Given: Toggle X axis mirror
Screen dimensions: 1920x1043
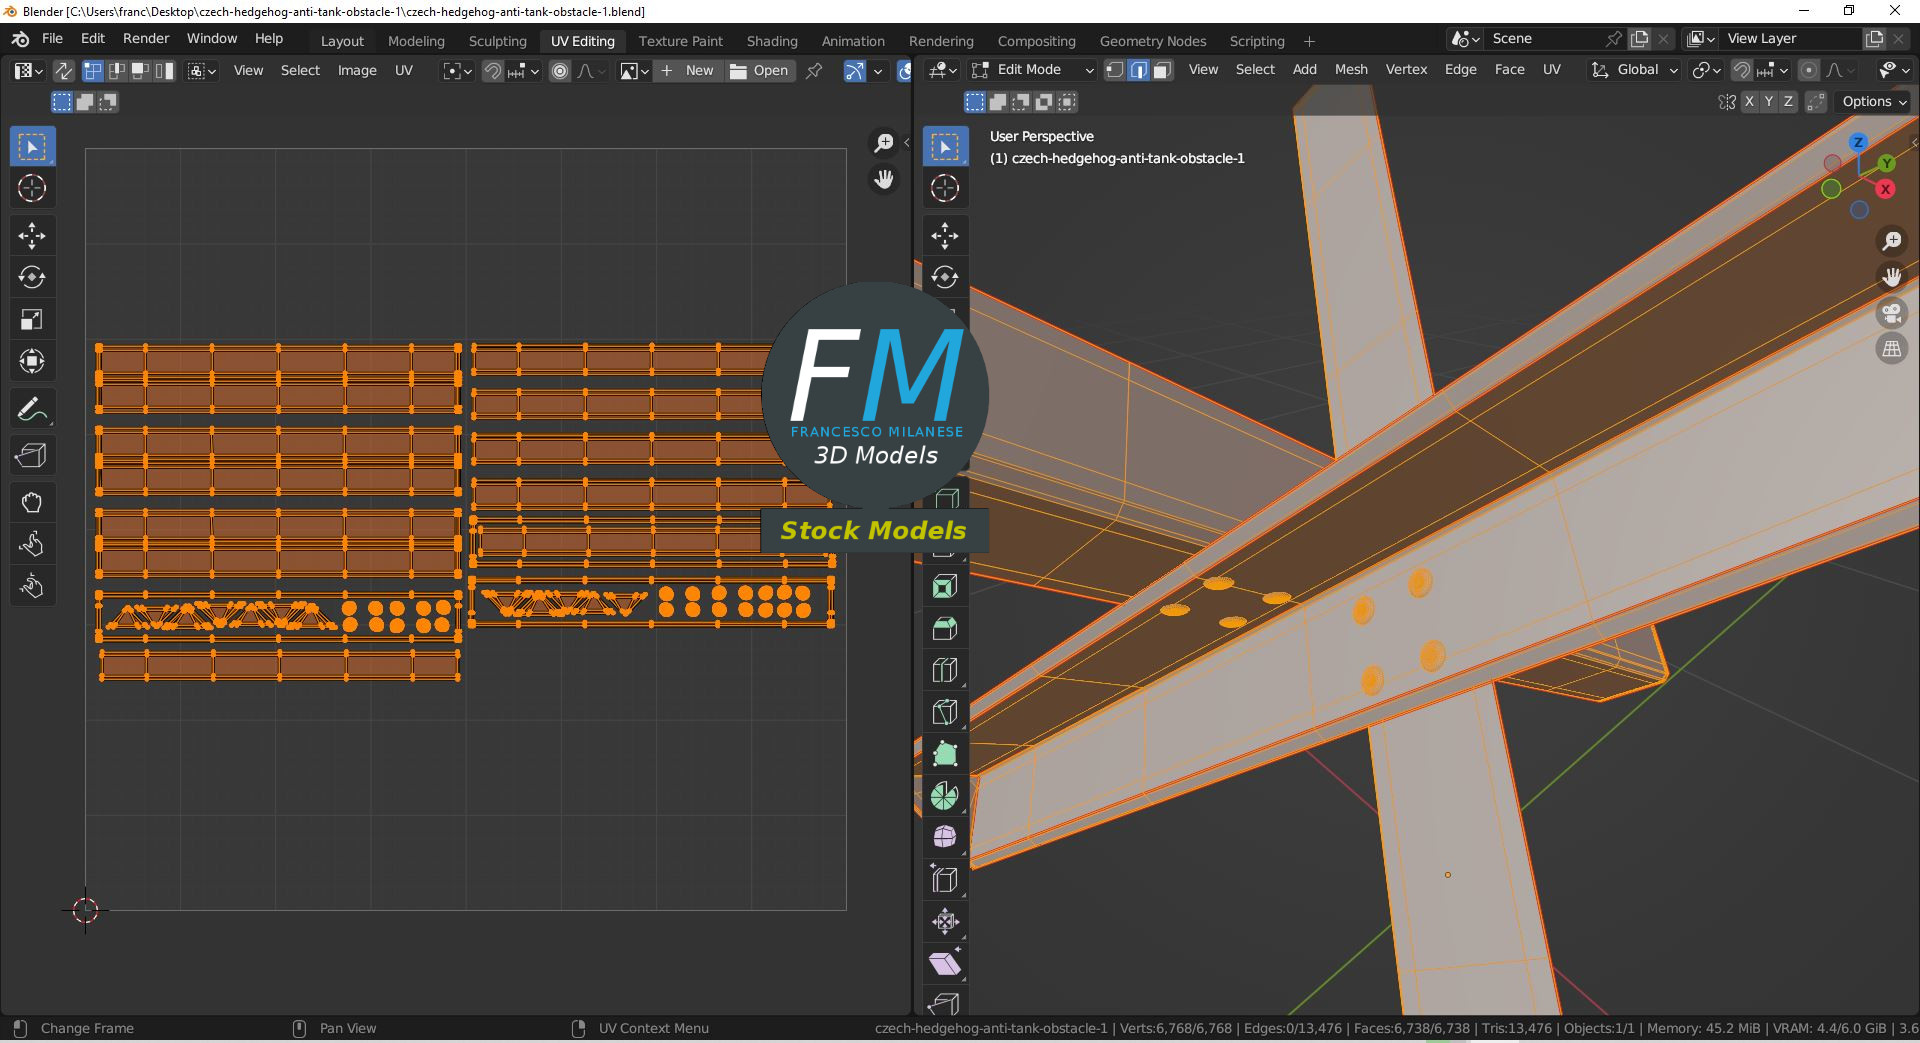Looking at the screenshot, I should pos(1749,102).
